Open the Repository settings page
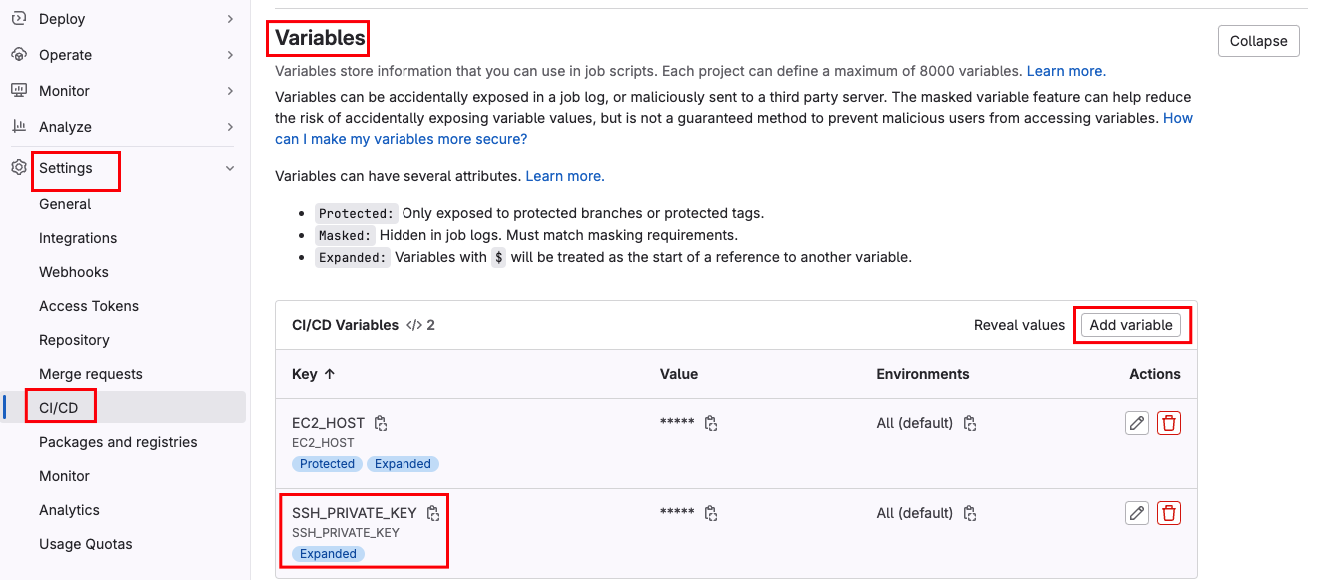Viewport: 1318px width, 580px height. click(74, 340)
